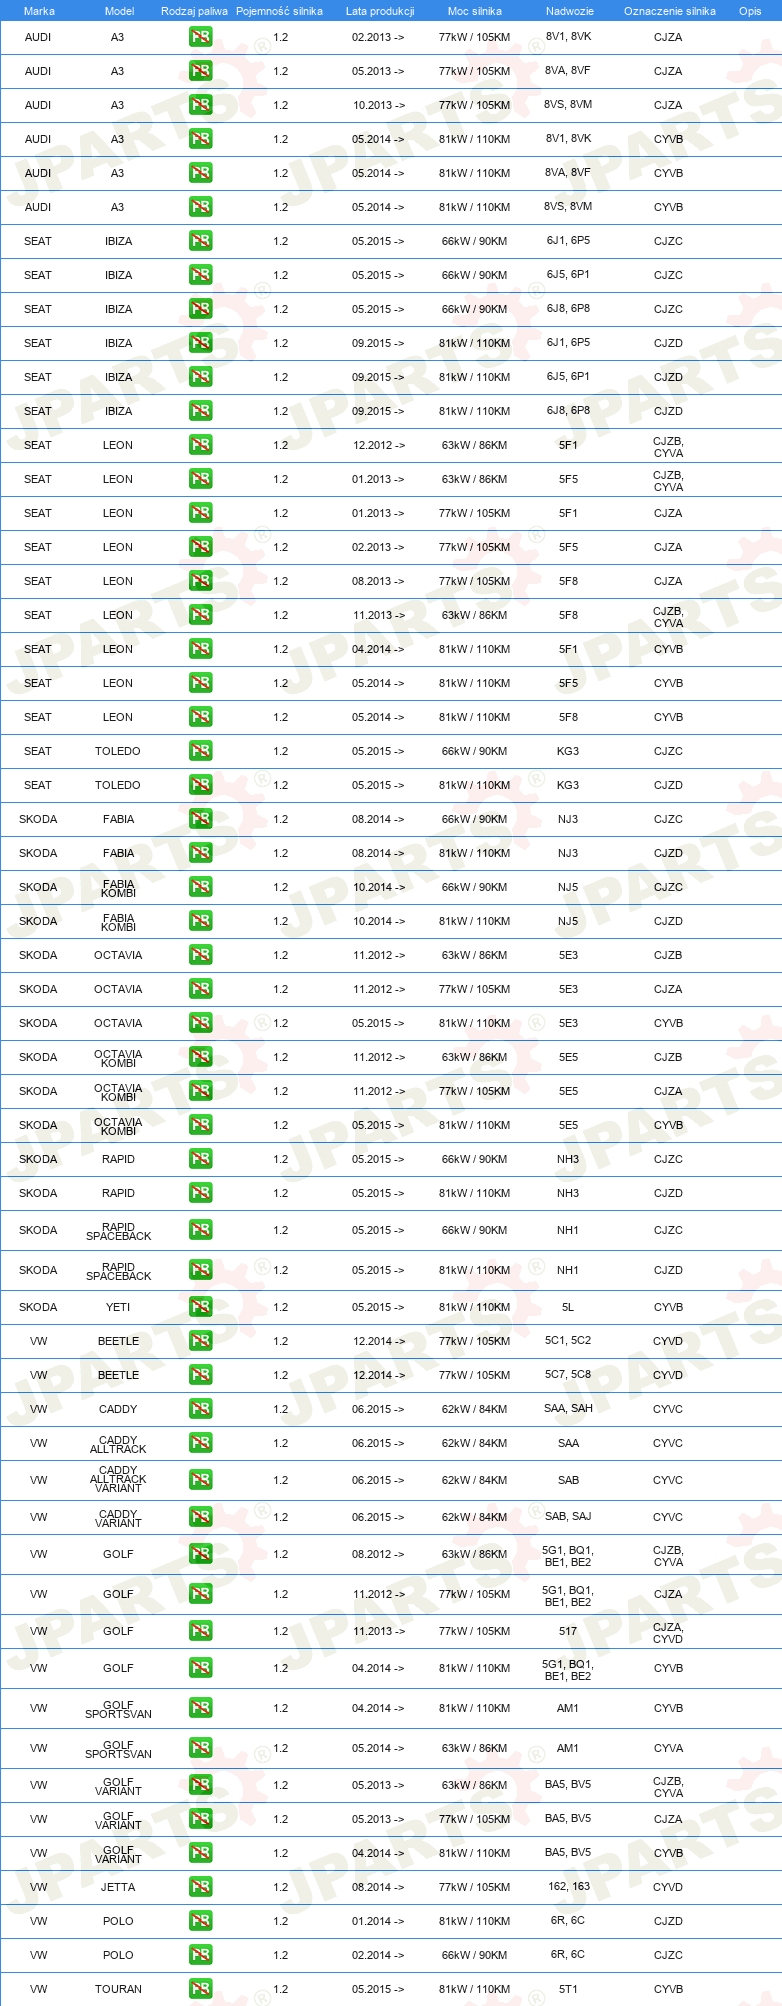Click the fuel icon in the SEAT LEON 08.2013 row
Image resolution: width=782 pixels, height=2006 pixels.
(x=201, y=581)
